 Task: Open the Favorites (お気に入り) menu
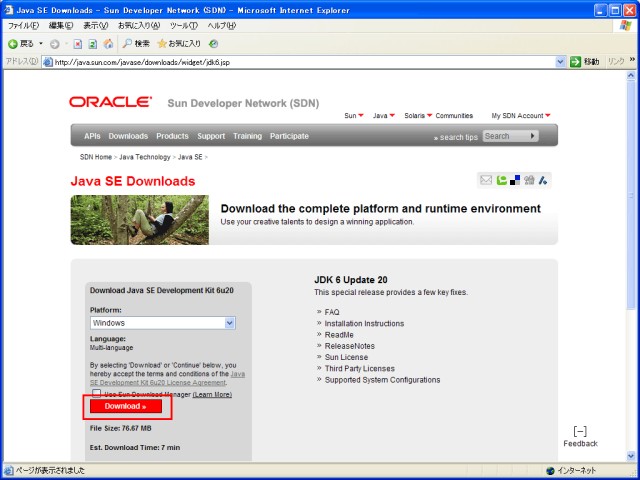(139, 26)
